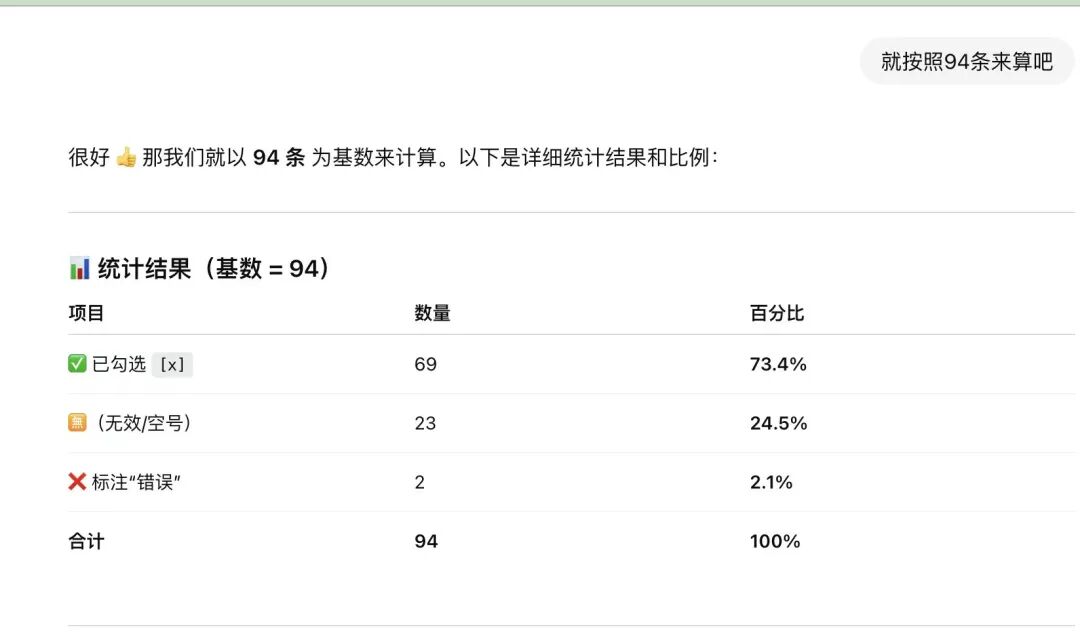Click the 73.4% percentage cell

778,364
